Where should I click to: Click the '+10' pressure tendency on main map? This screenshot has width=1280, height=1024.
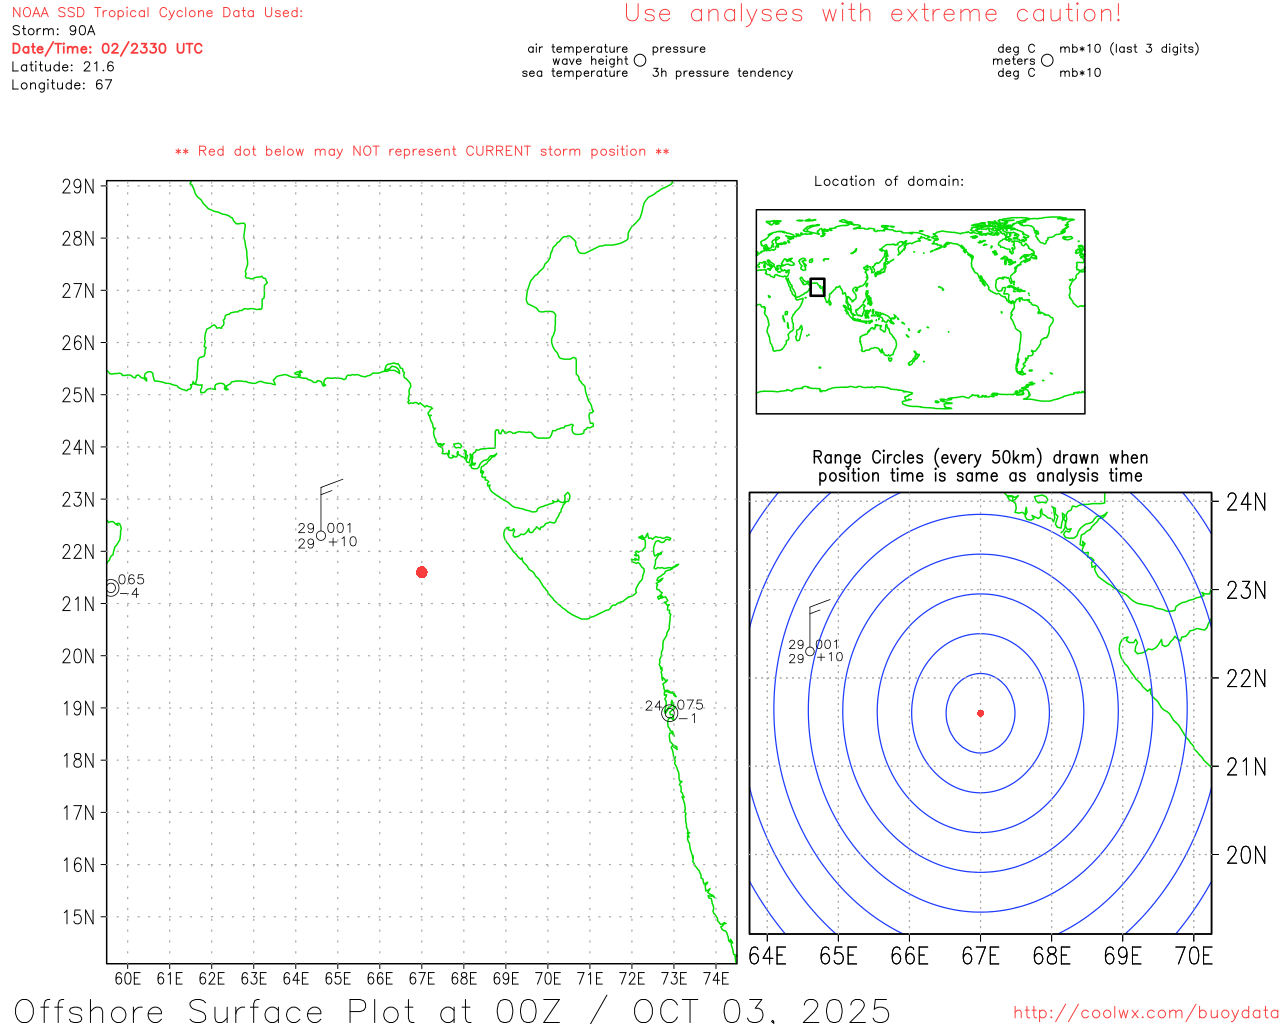(x=343, y=542)
